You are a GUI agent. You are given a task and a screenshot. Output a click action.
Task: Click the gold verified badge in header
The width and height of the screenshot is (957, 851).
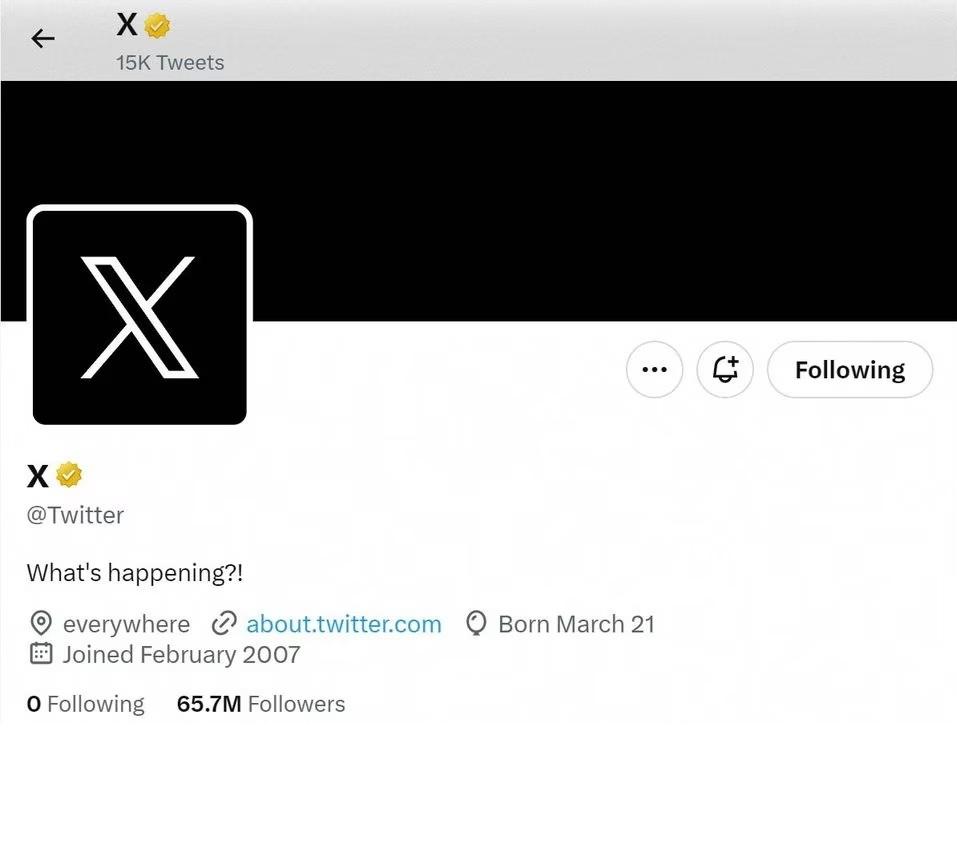tap(158, 25)
